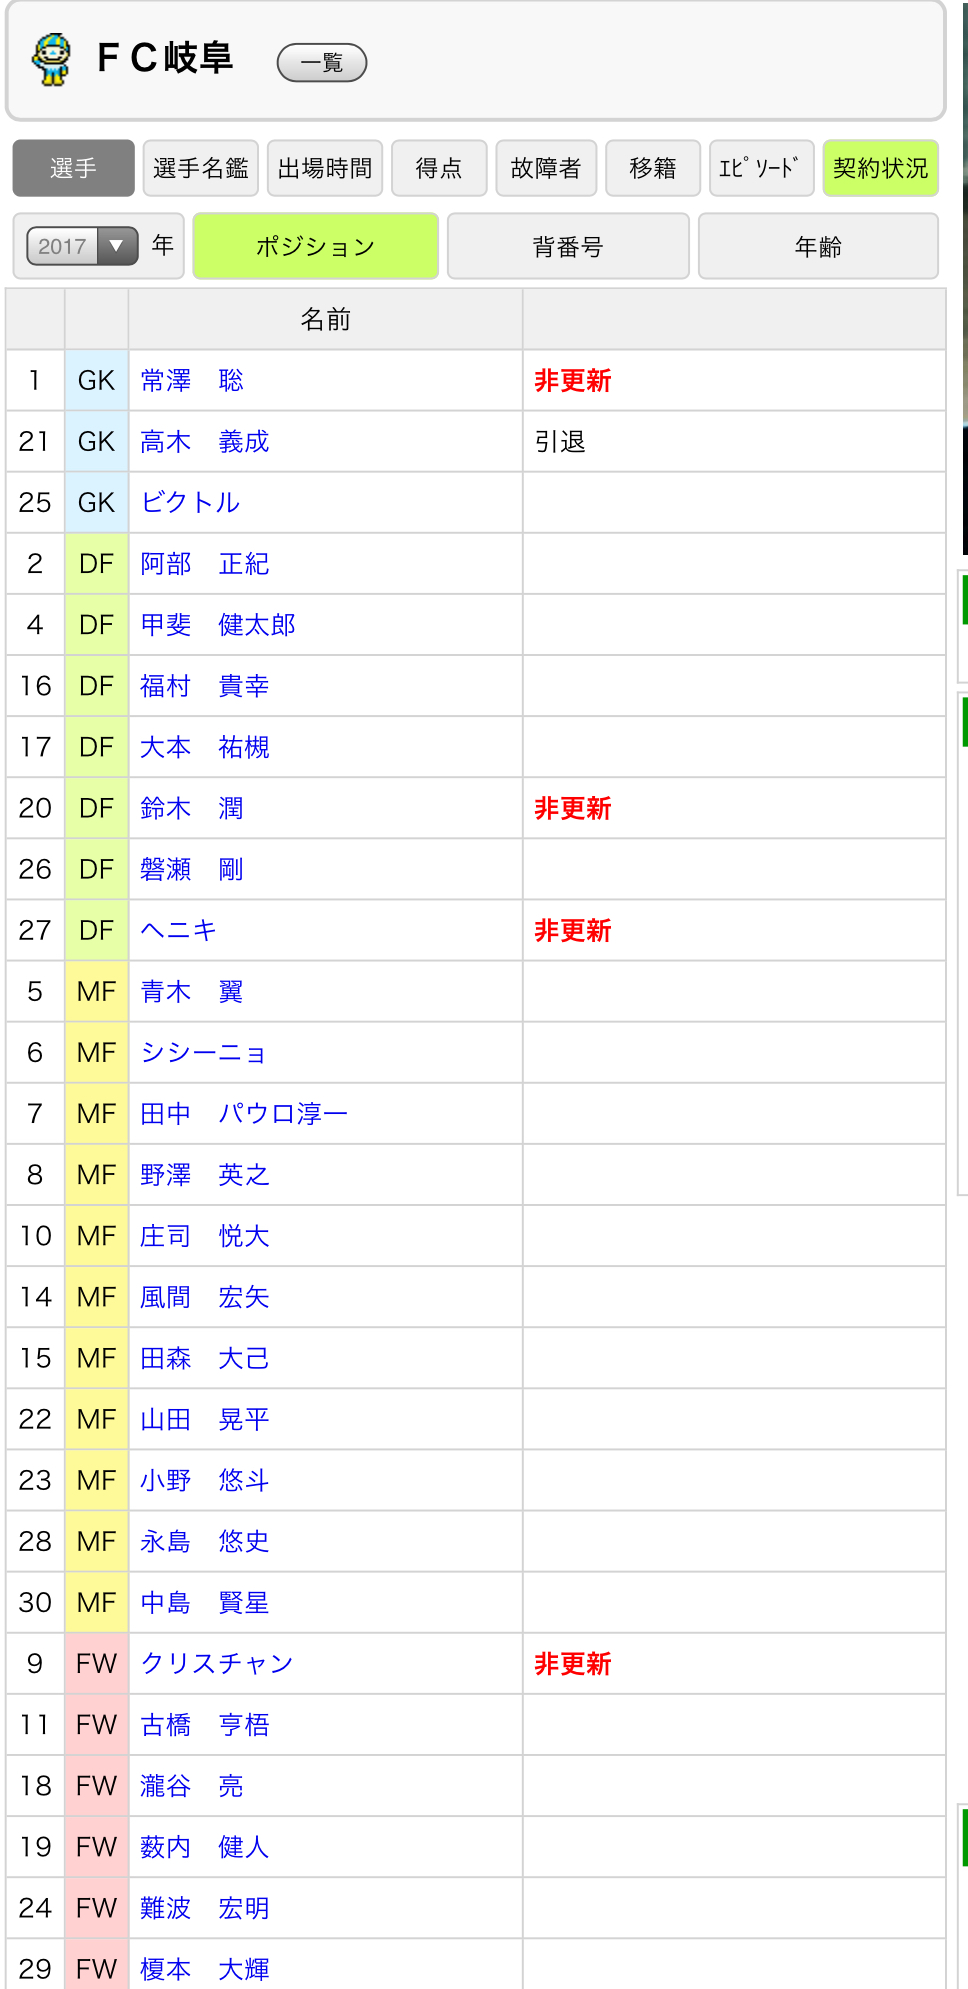The image size is (968, 1989).
Task: Switch to the 移籍 tab
Action: [653, 168]
